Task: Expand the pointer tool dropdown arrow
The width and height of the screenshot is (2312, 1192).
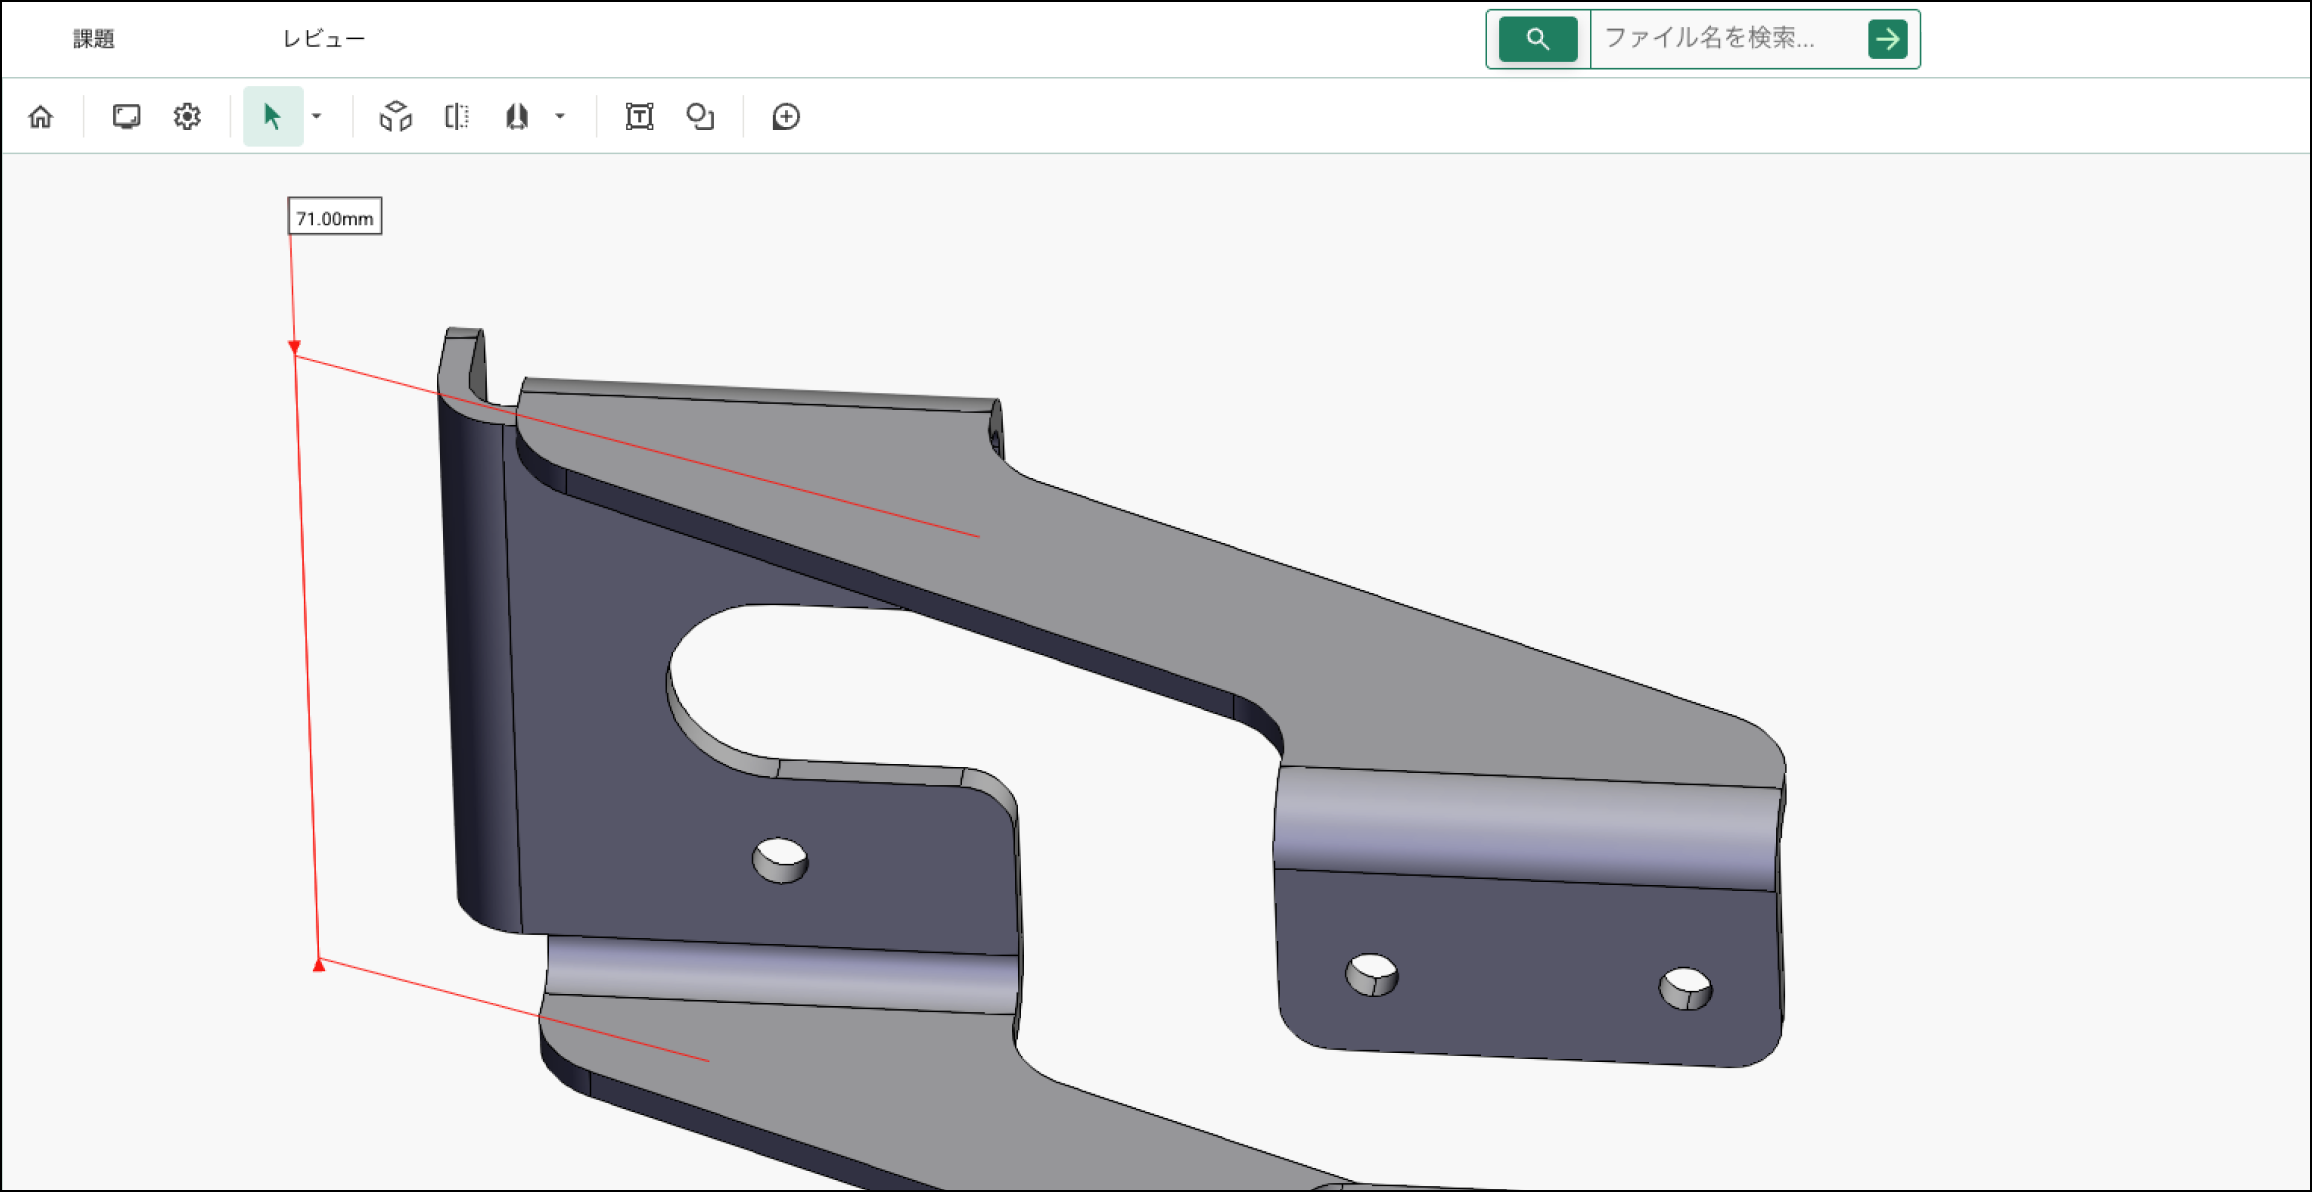Action: coord(317,117)
